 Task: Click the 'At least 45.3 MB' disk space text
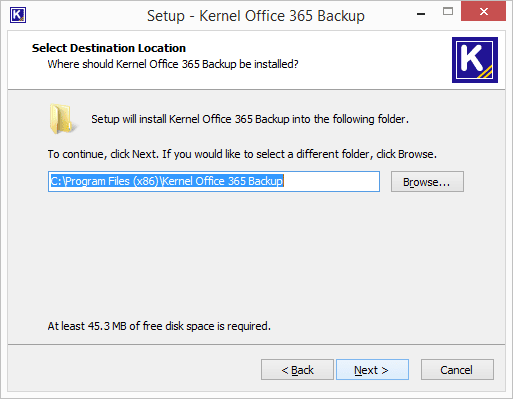[x=159, y=326]
